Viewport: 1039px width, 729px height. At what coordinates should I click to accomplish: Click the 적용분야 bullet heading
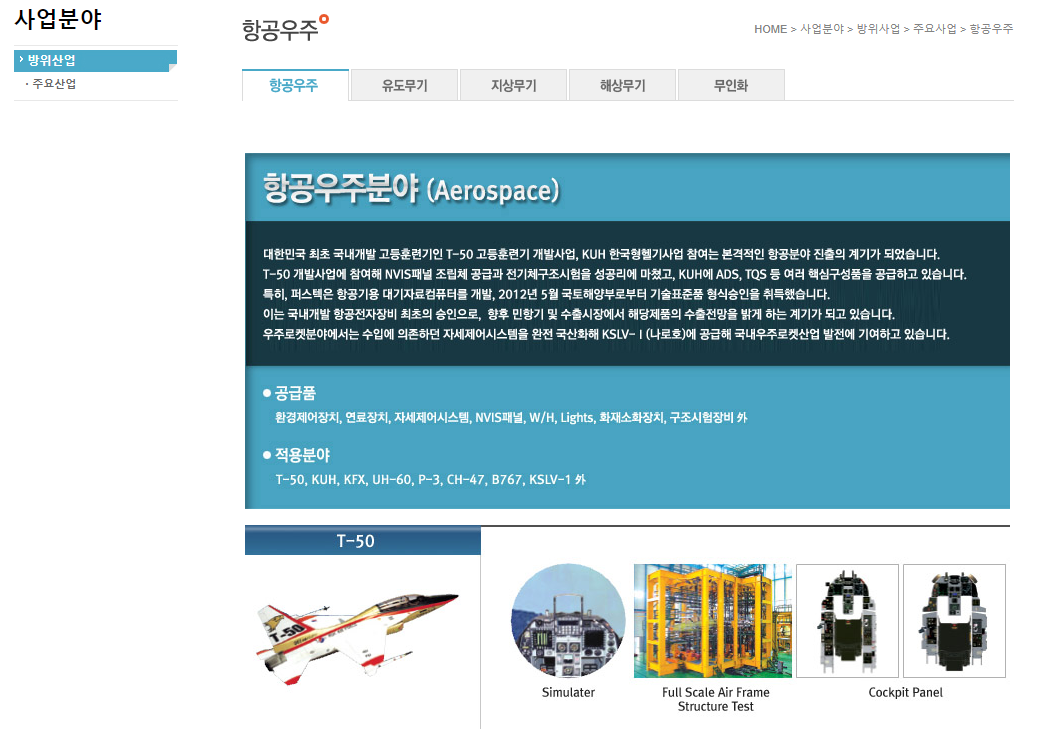tap(302, 455)
